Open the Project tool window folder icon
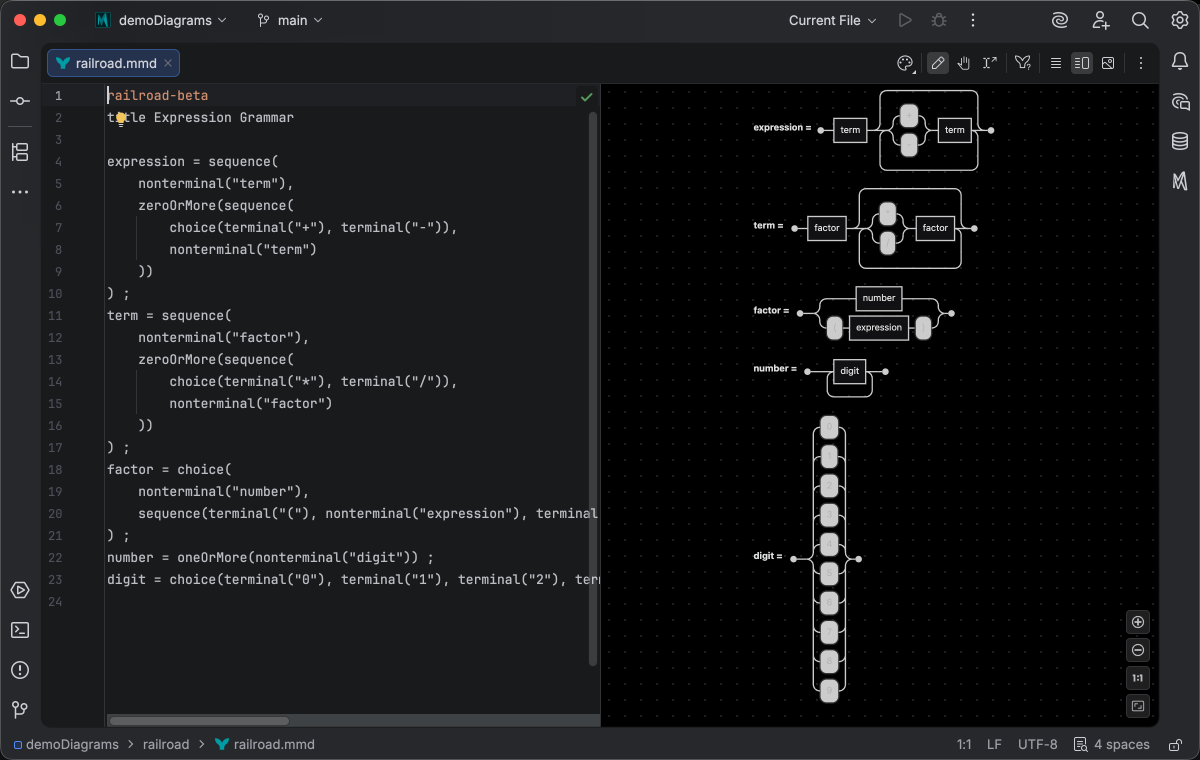Viewport: 1200px width, 760px height. coord(20,61)
